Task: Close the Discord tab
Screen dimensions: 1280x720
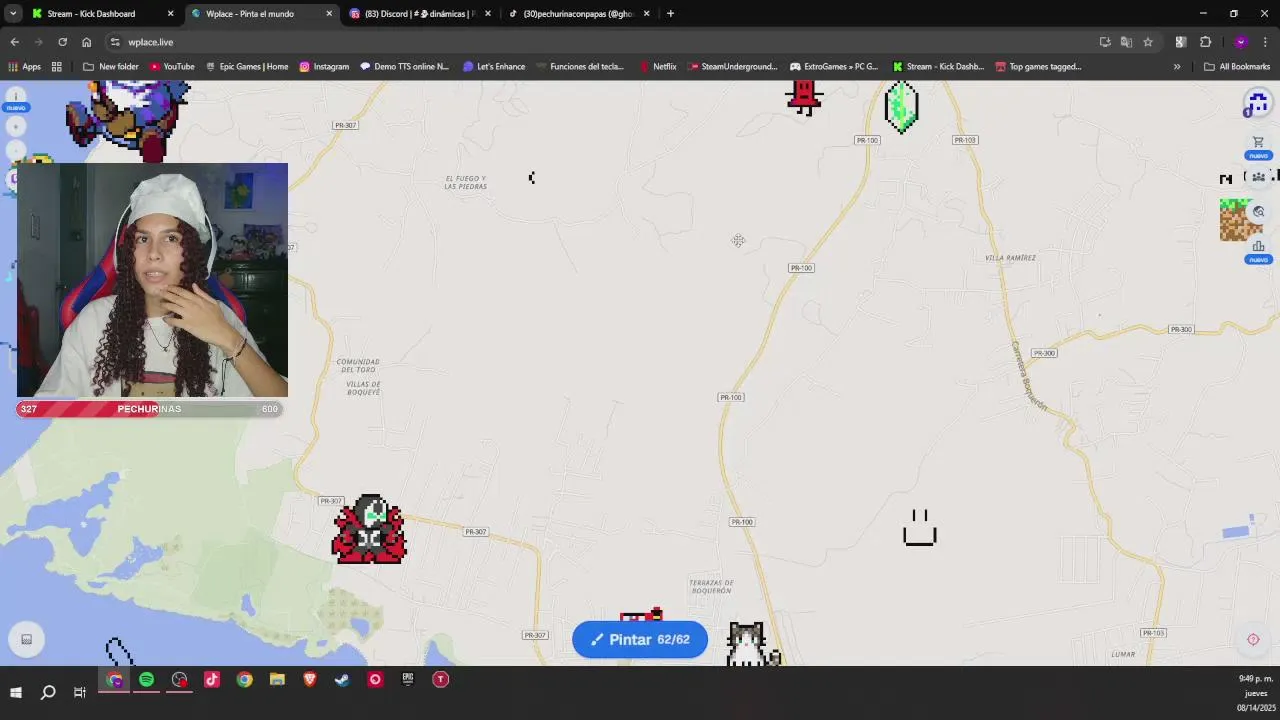Action: point(488,14)
